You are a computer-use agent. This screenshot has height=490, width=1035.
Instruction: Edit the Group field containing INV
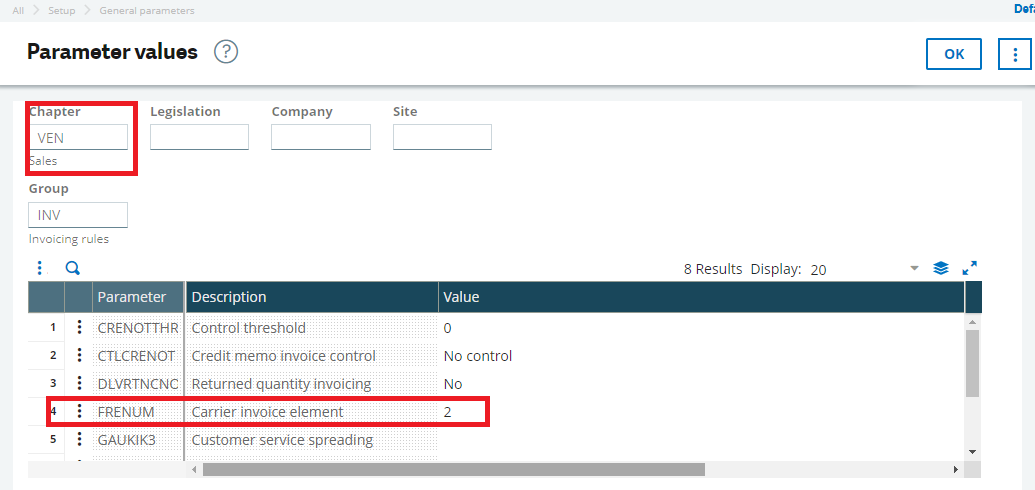tap(78, 215)
